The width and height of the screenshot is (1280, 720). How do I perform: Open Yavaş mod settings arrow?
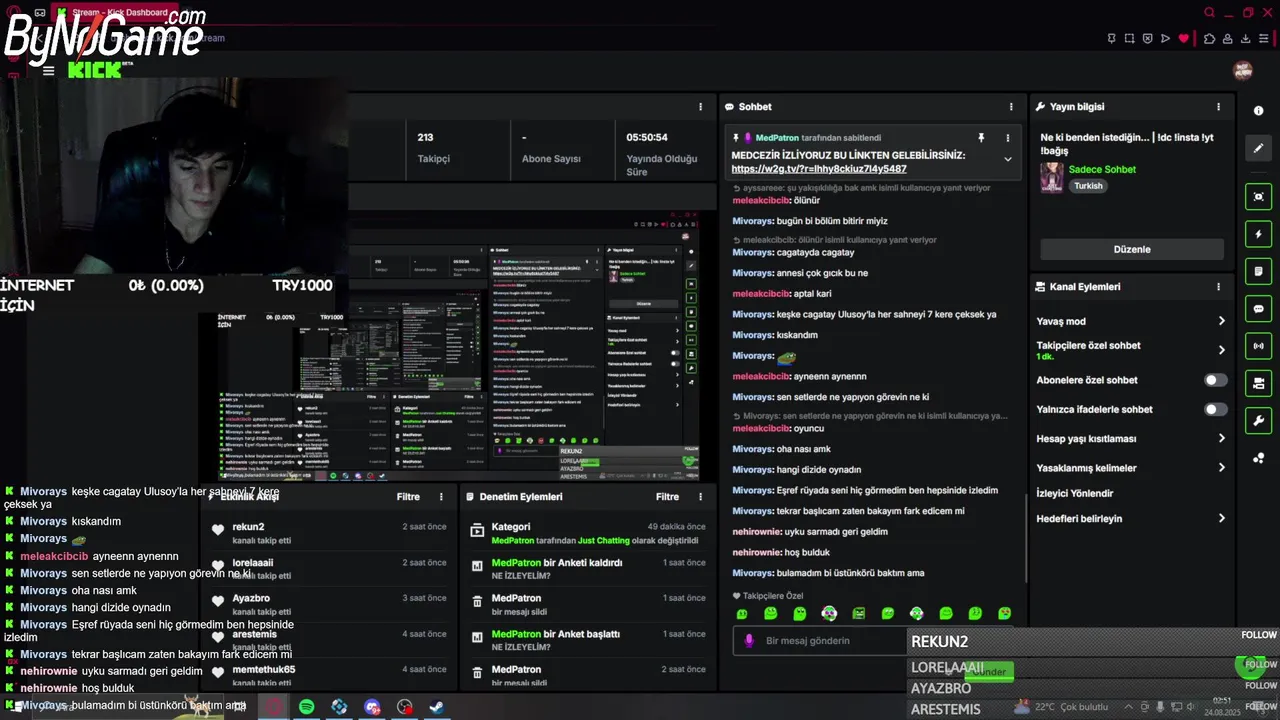tap(1221, 321)
